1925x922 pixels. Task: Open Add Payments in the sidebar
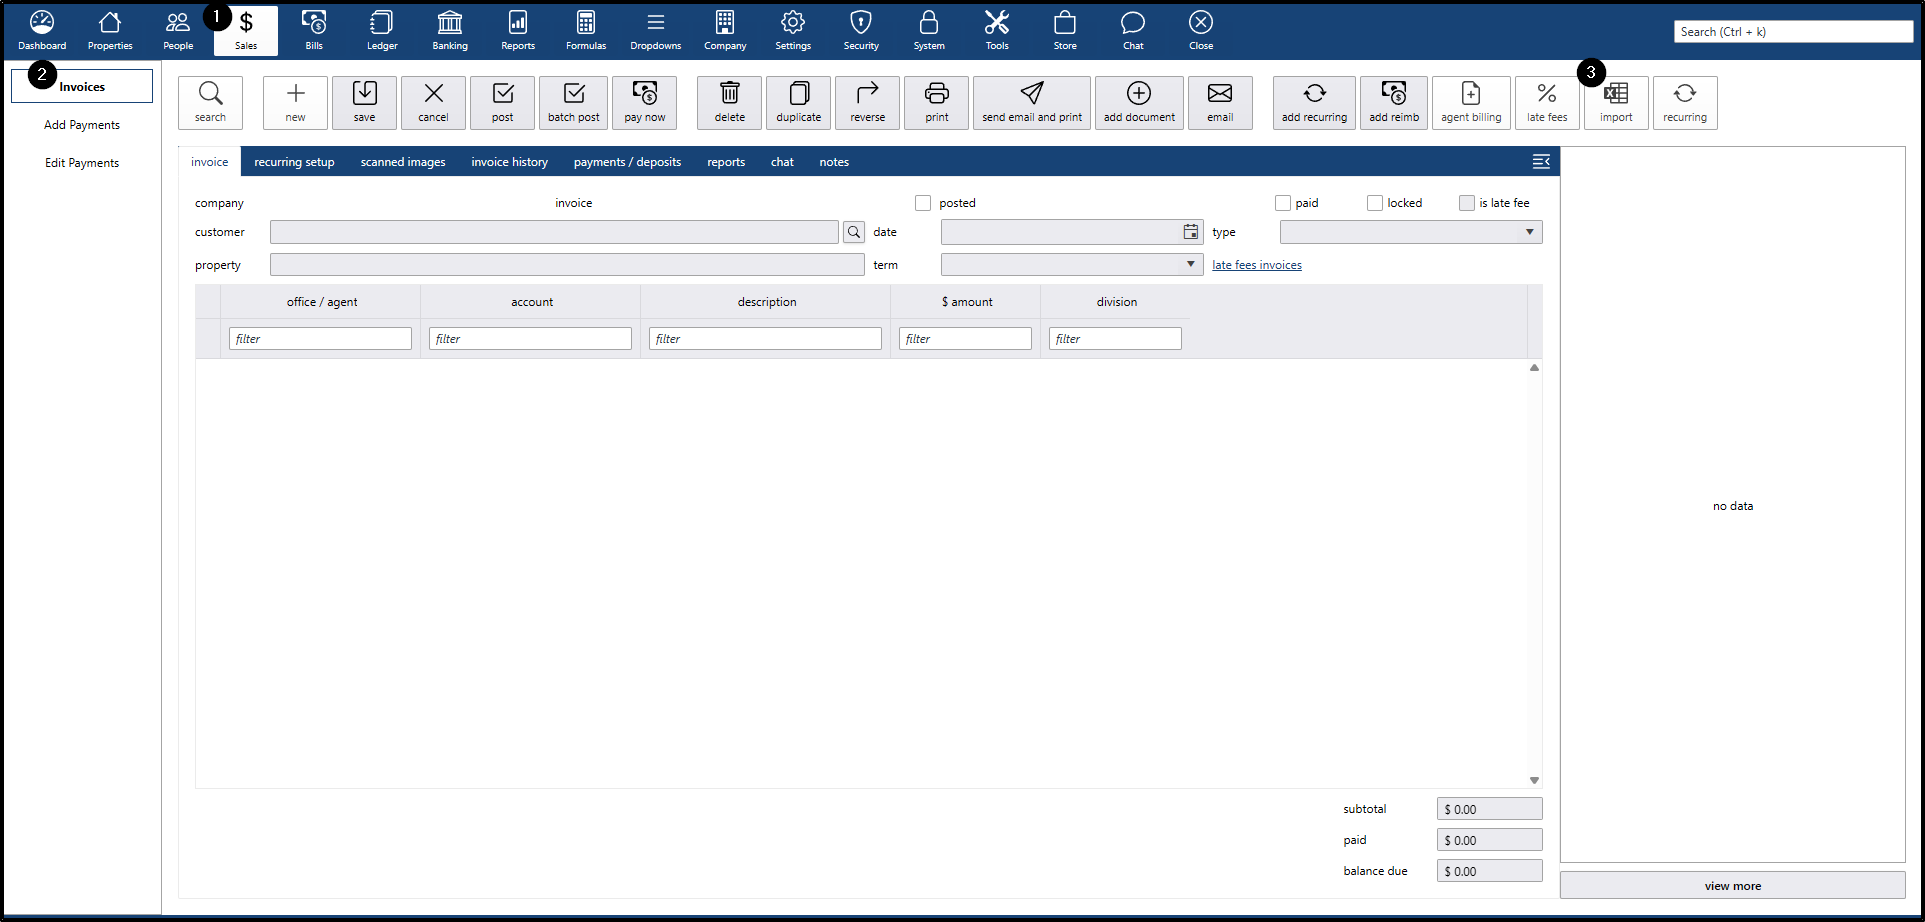(x=82, y=125)
